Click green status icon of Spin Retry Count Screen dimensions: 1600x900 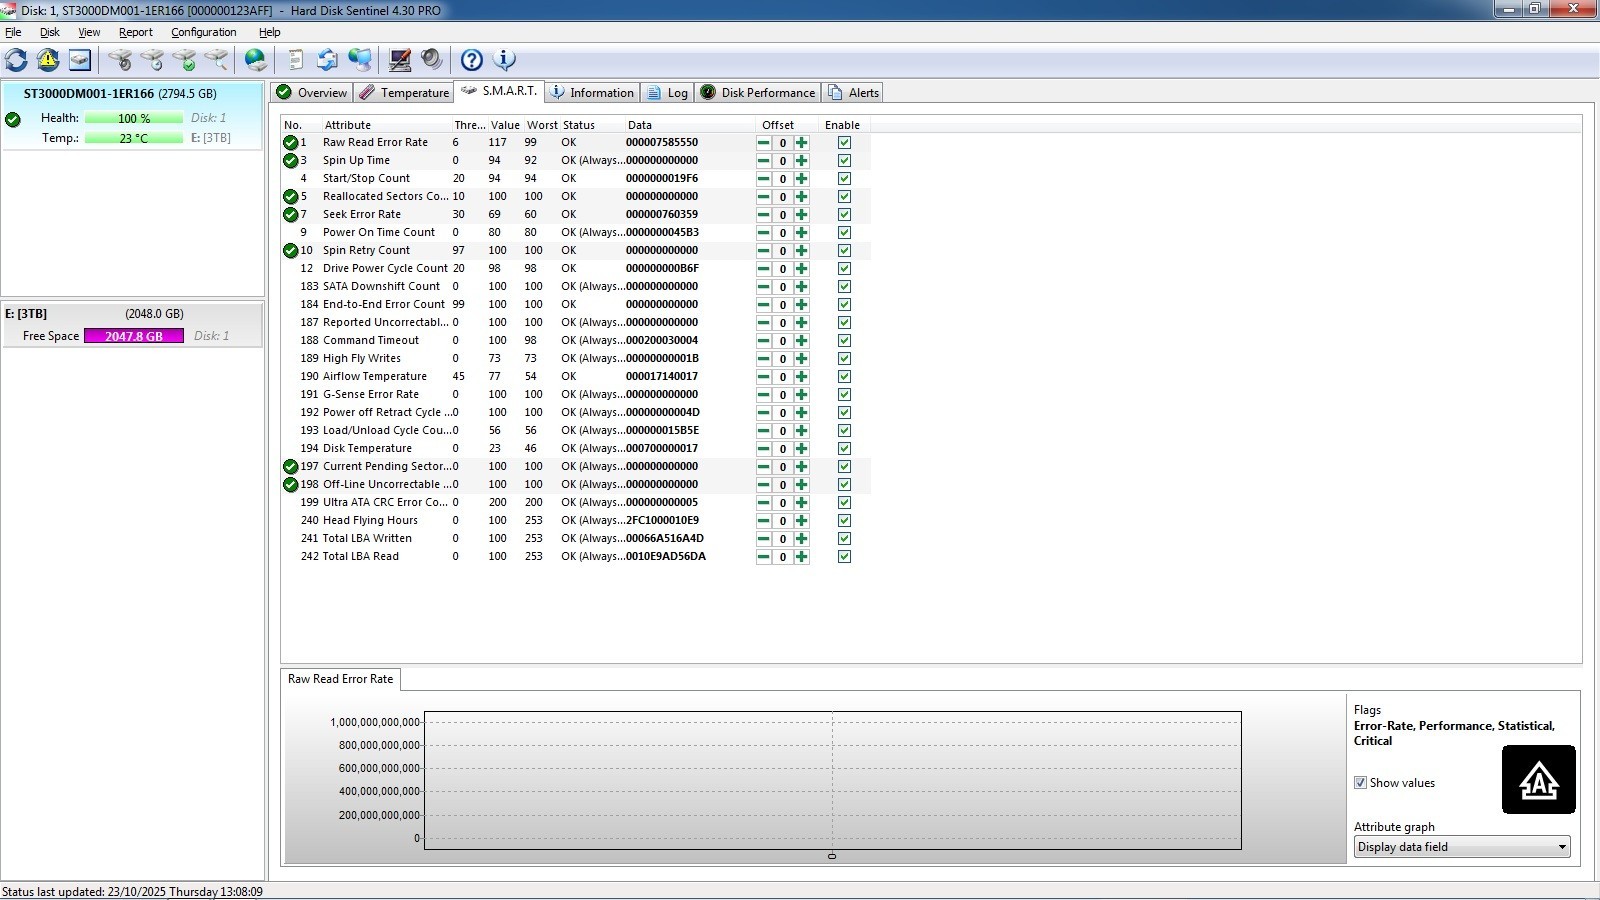(x=291, y=251)
